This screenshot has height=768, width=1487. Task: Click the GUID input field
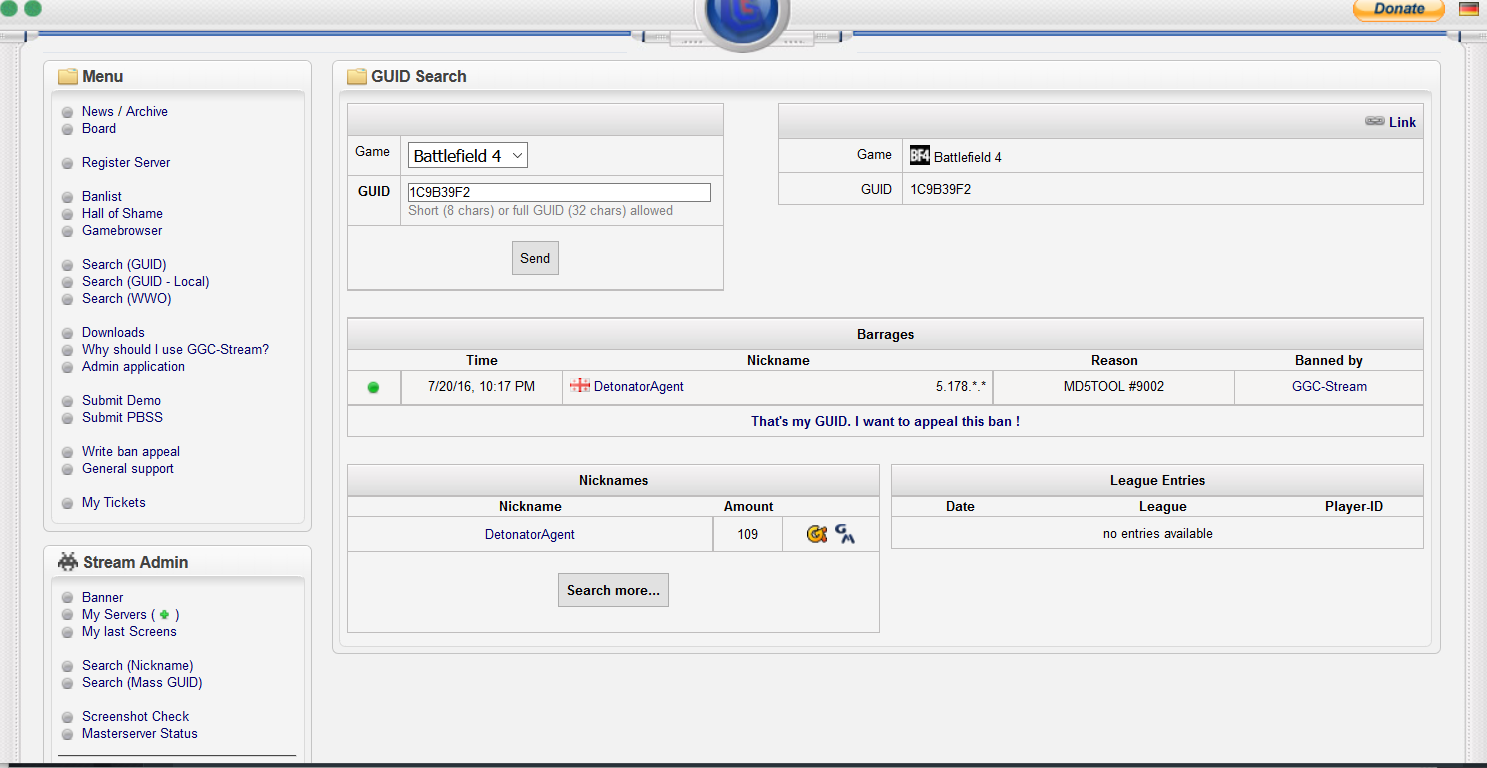coord(559,192)
